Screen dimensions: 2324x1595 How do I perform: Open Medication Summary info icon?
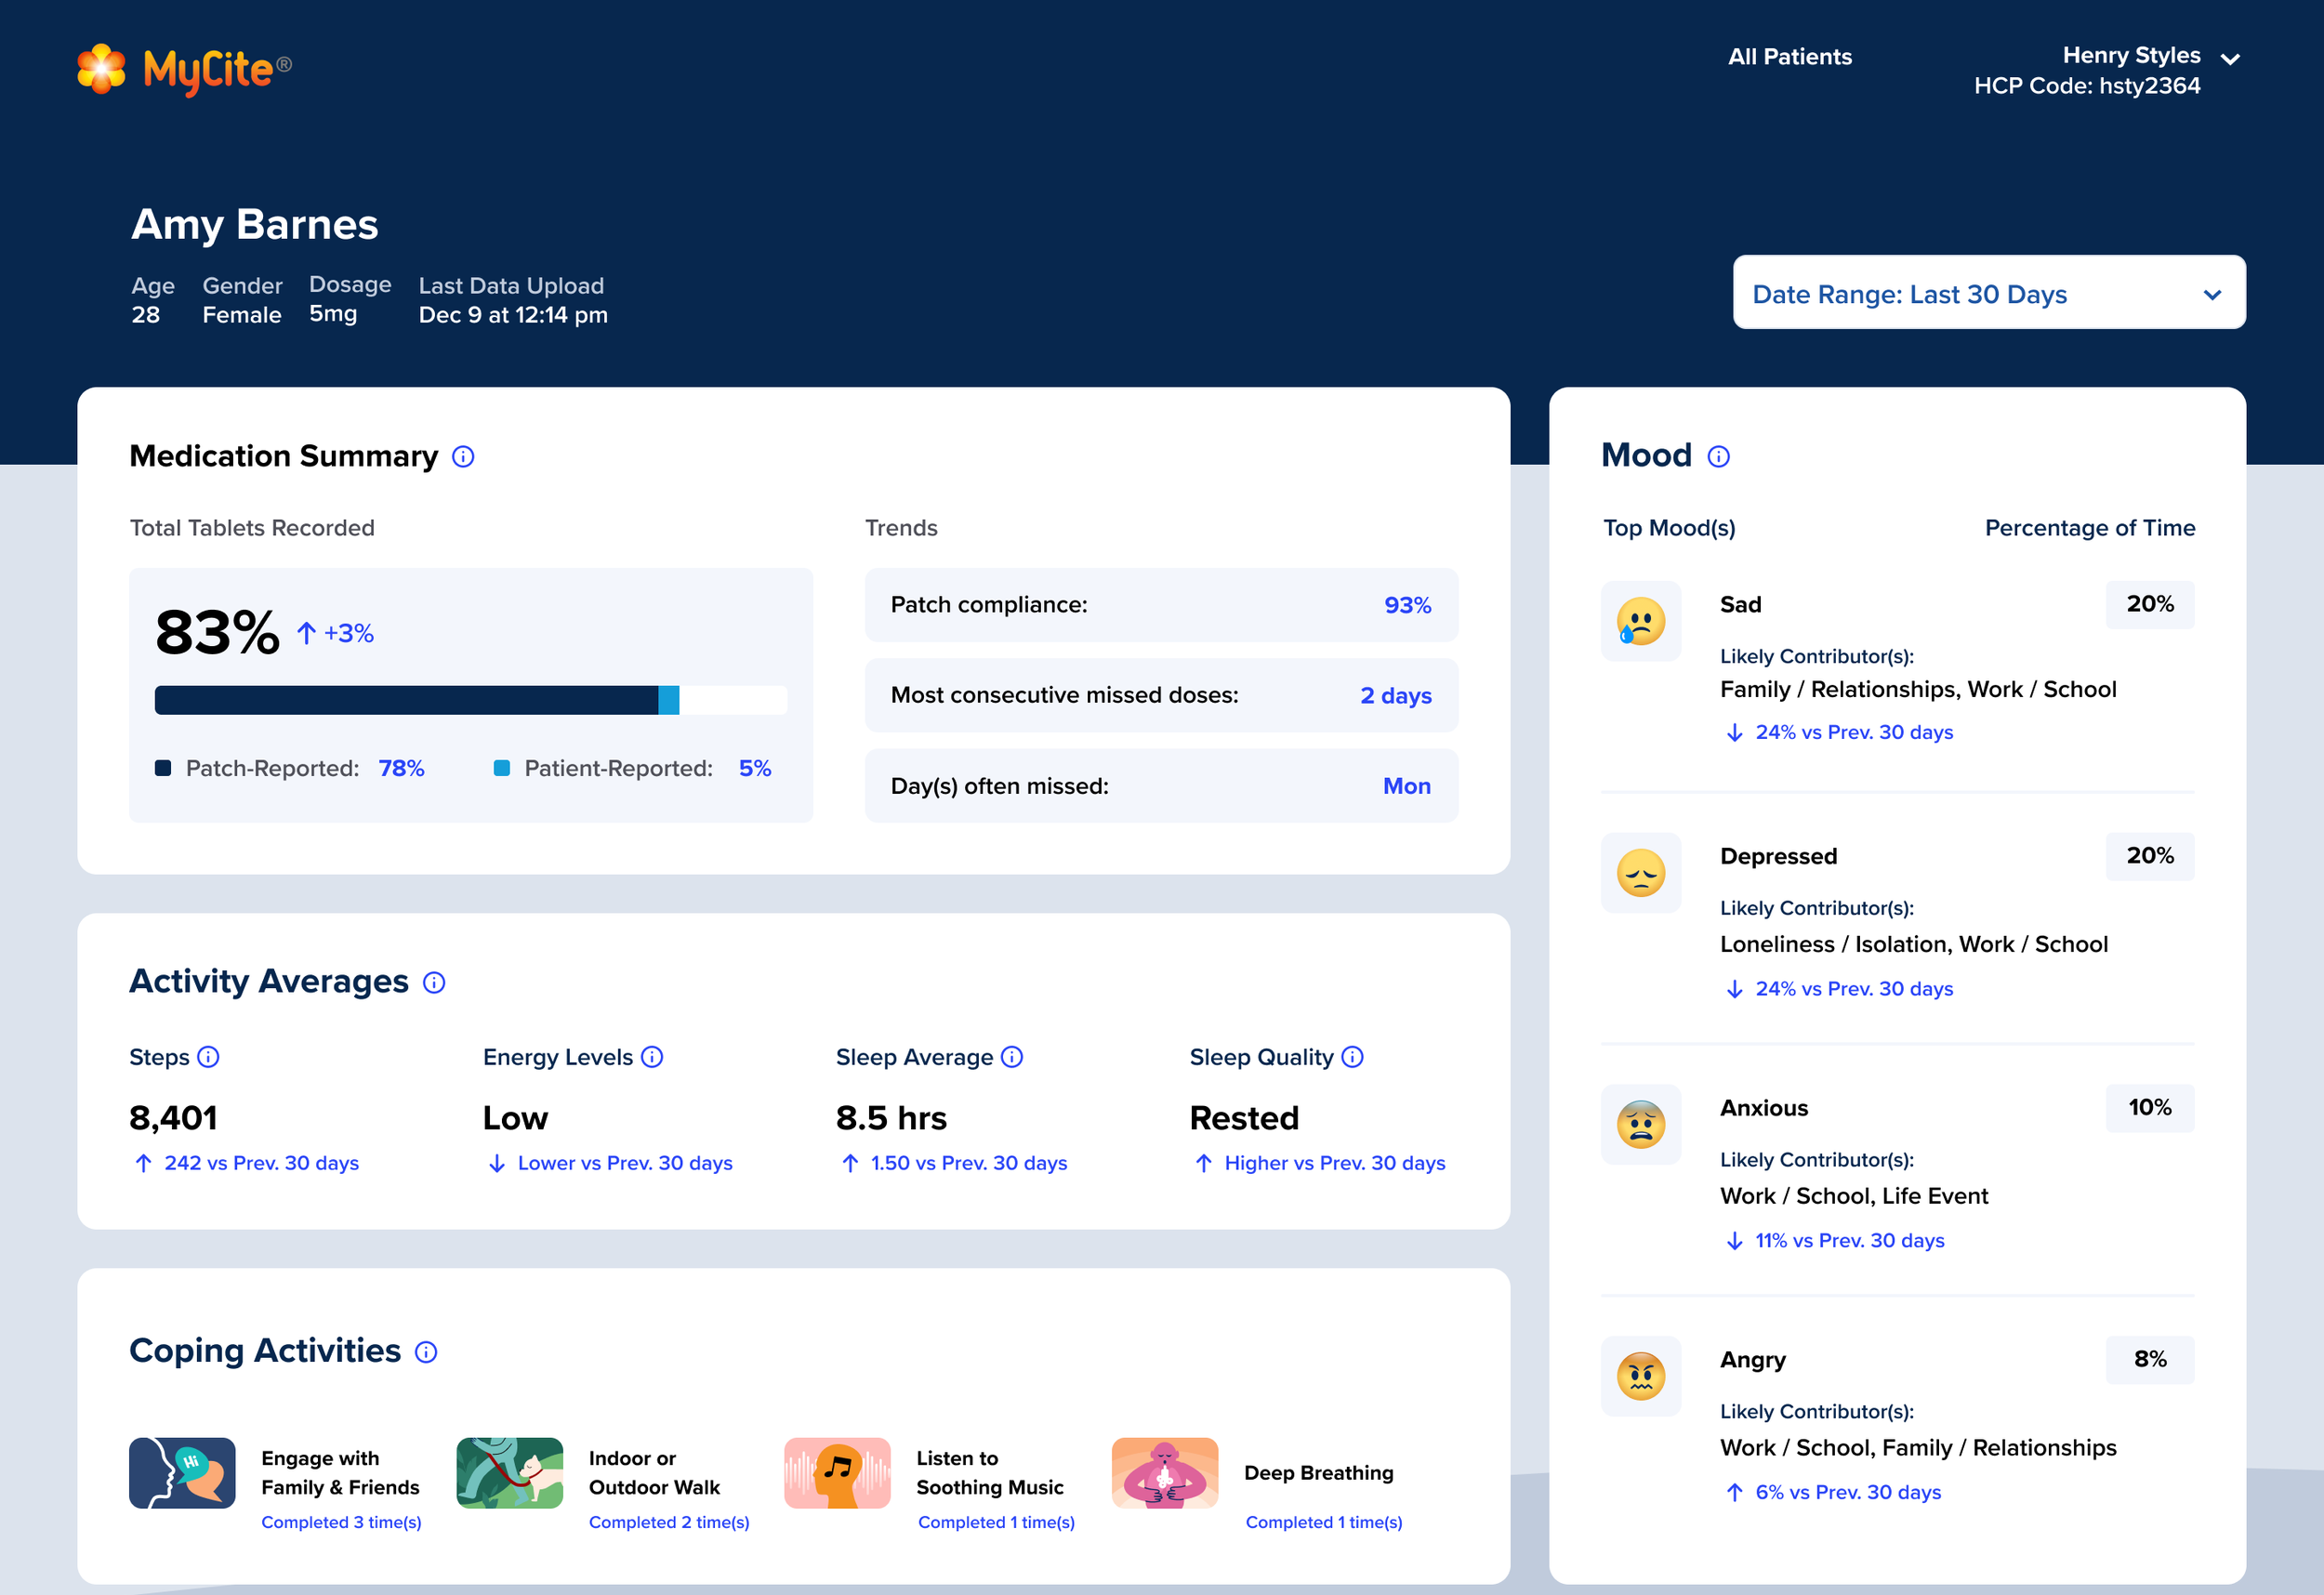click(x=463, y=457)
